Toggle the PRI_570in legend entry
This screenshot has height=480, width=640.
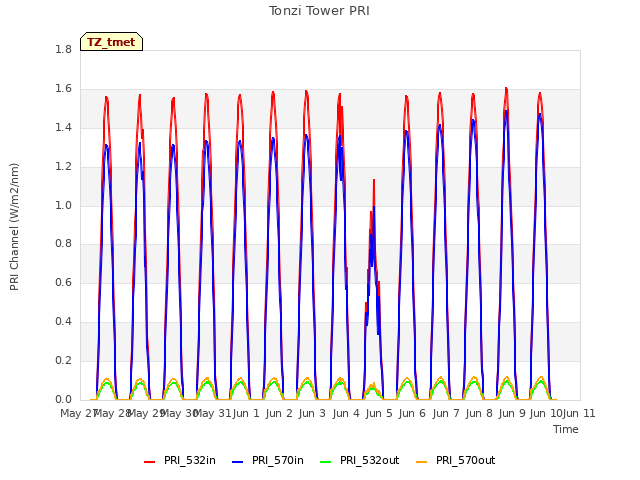(268, 460)
